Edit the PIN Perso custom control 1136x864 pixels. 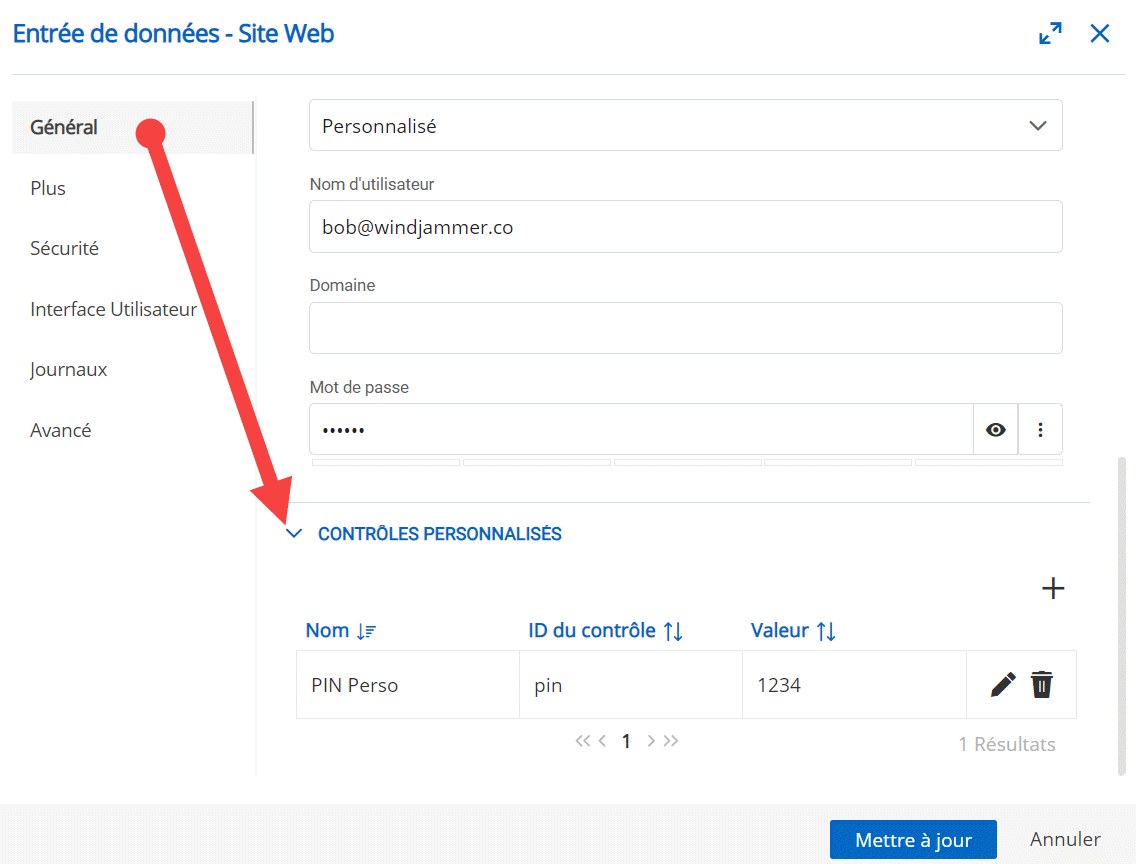[x=1003, y=685]
